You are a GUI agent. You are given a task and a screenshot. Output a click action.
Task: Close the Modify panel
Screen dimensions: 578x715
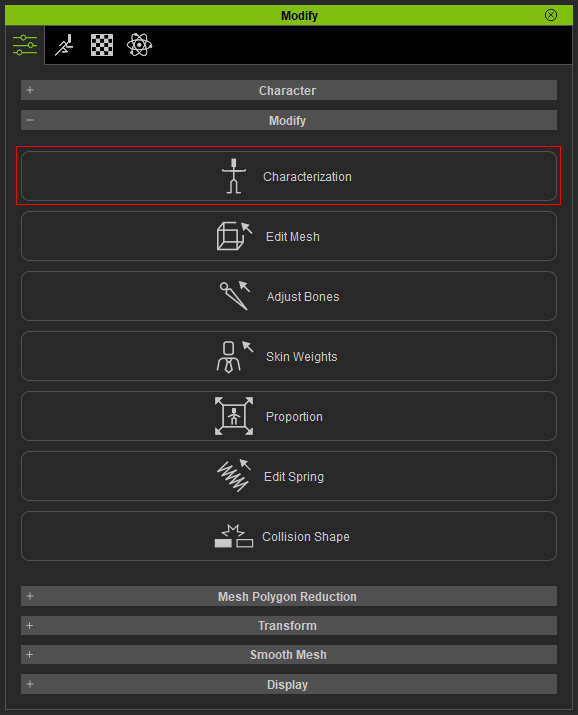click(551, 15)
